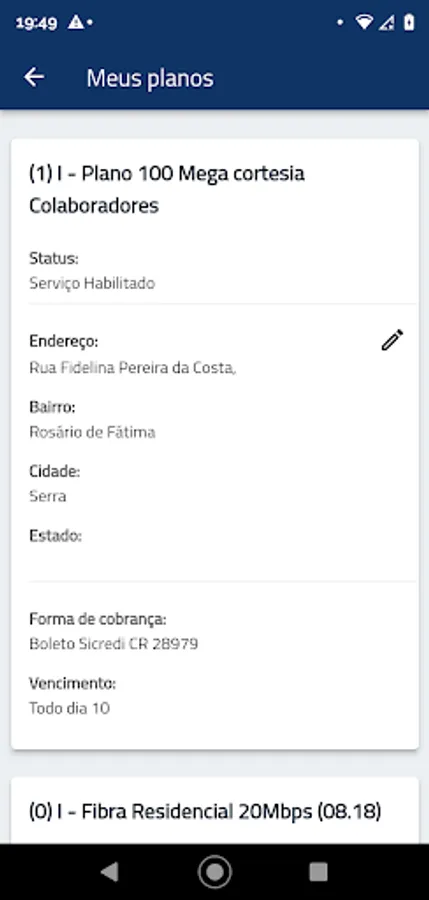Select the Rua Fidelina Pereira da Costa address
This screenshot has height=900, width=429.
133,368
